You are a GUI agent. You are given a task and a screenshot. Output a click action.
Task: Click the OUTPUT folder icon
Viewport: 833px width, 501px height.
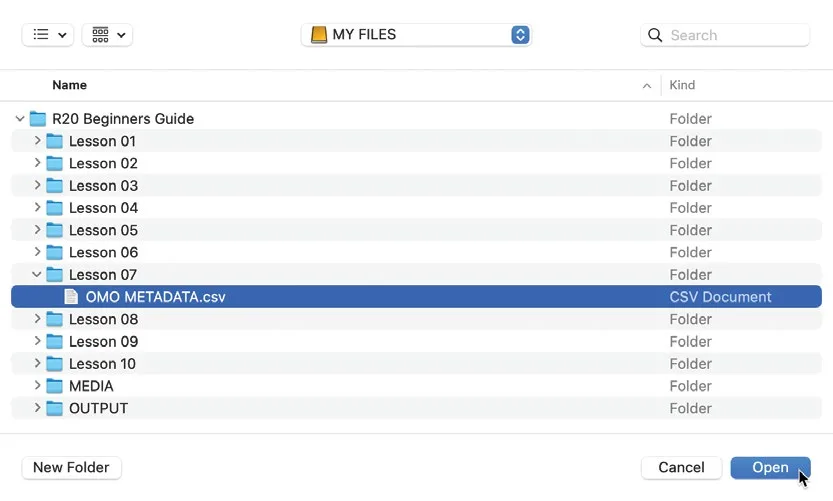click(x=54, y=408)
